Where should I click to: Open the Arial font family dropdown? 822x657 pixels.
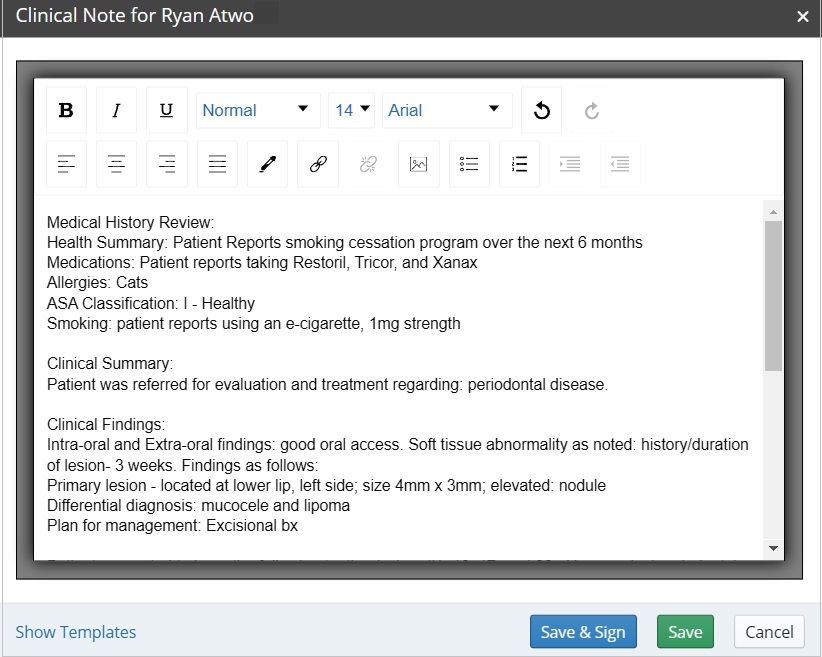[x=447, y=109]
